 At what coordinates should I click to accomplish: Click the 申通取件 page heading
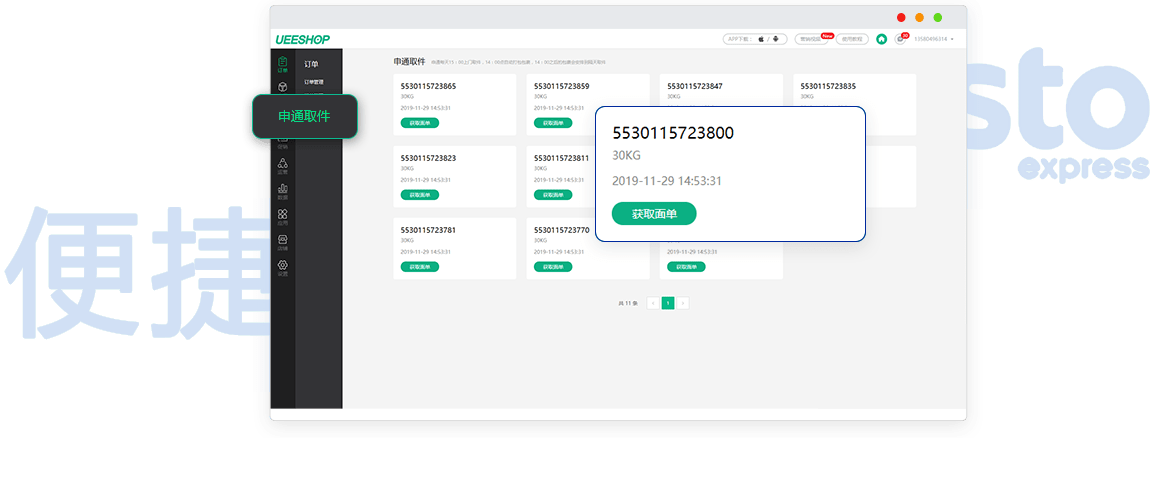point(409,61)
